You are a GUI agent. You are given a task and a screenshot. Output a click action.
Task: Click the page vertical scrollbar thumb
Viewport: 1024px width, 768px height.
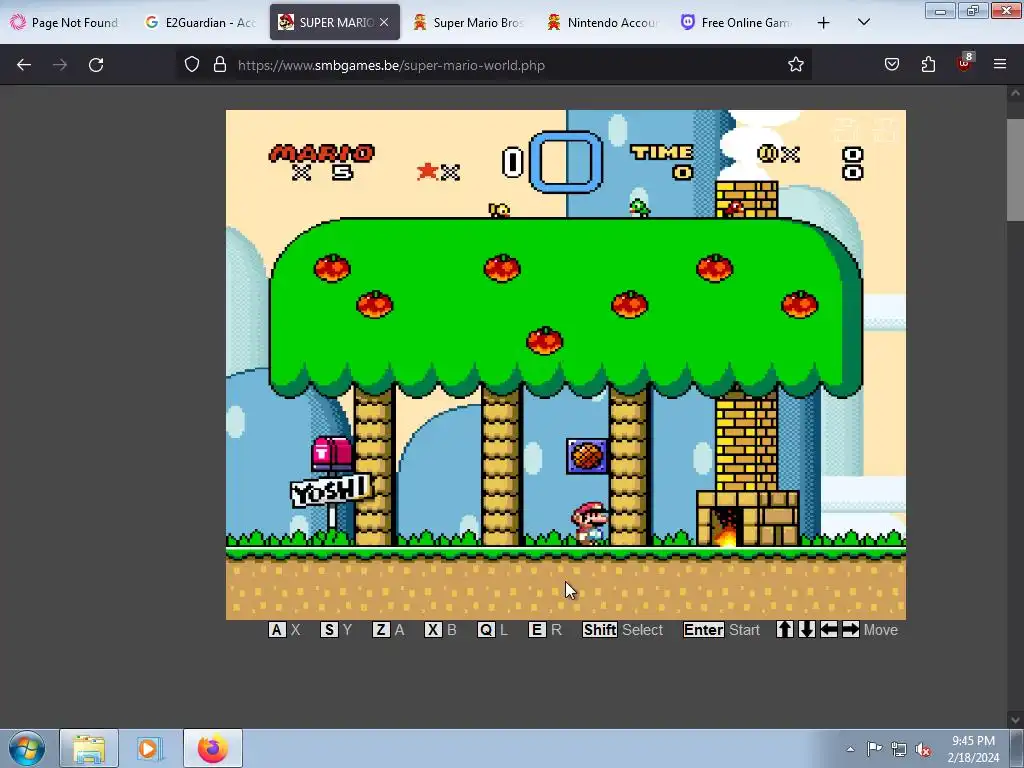(1015, 170)
